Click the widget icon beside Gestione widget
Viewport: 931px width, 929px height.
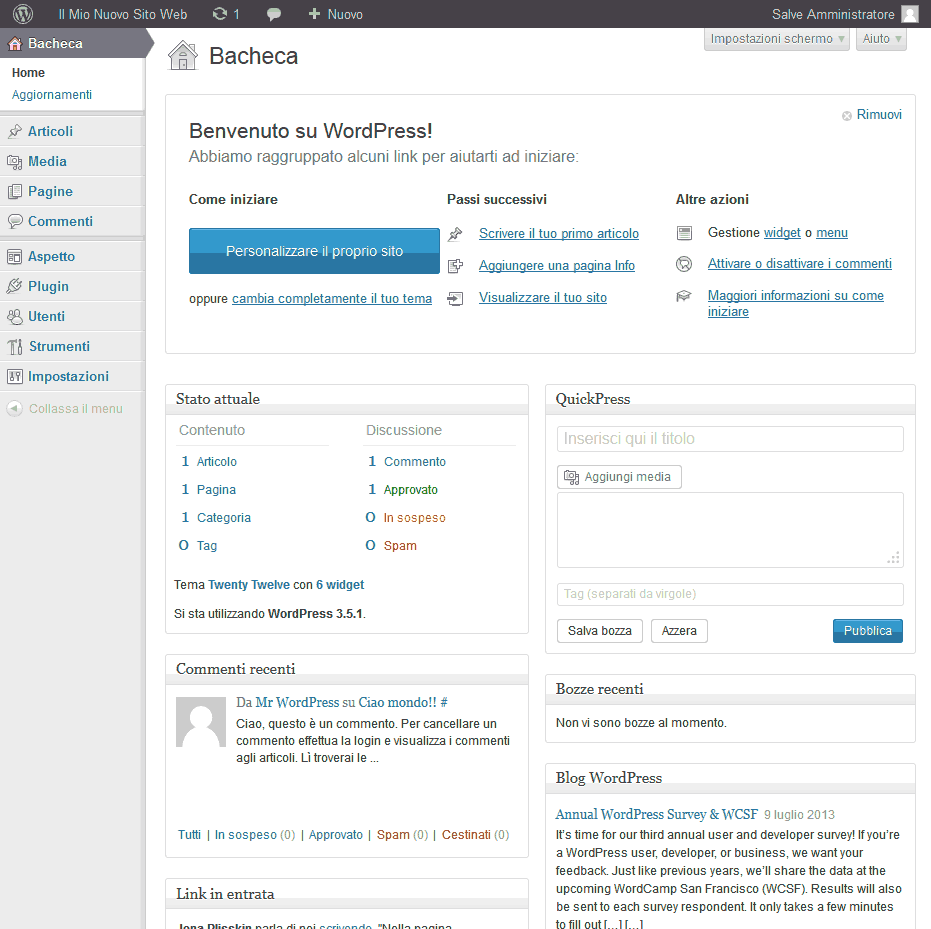tap(684, 233)
